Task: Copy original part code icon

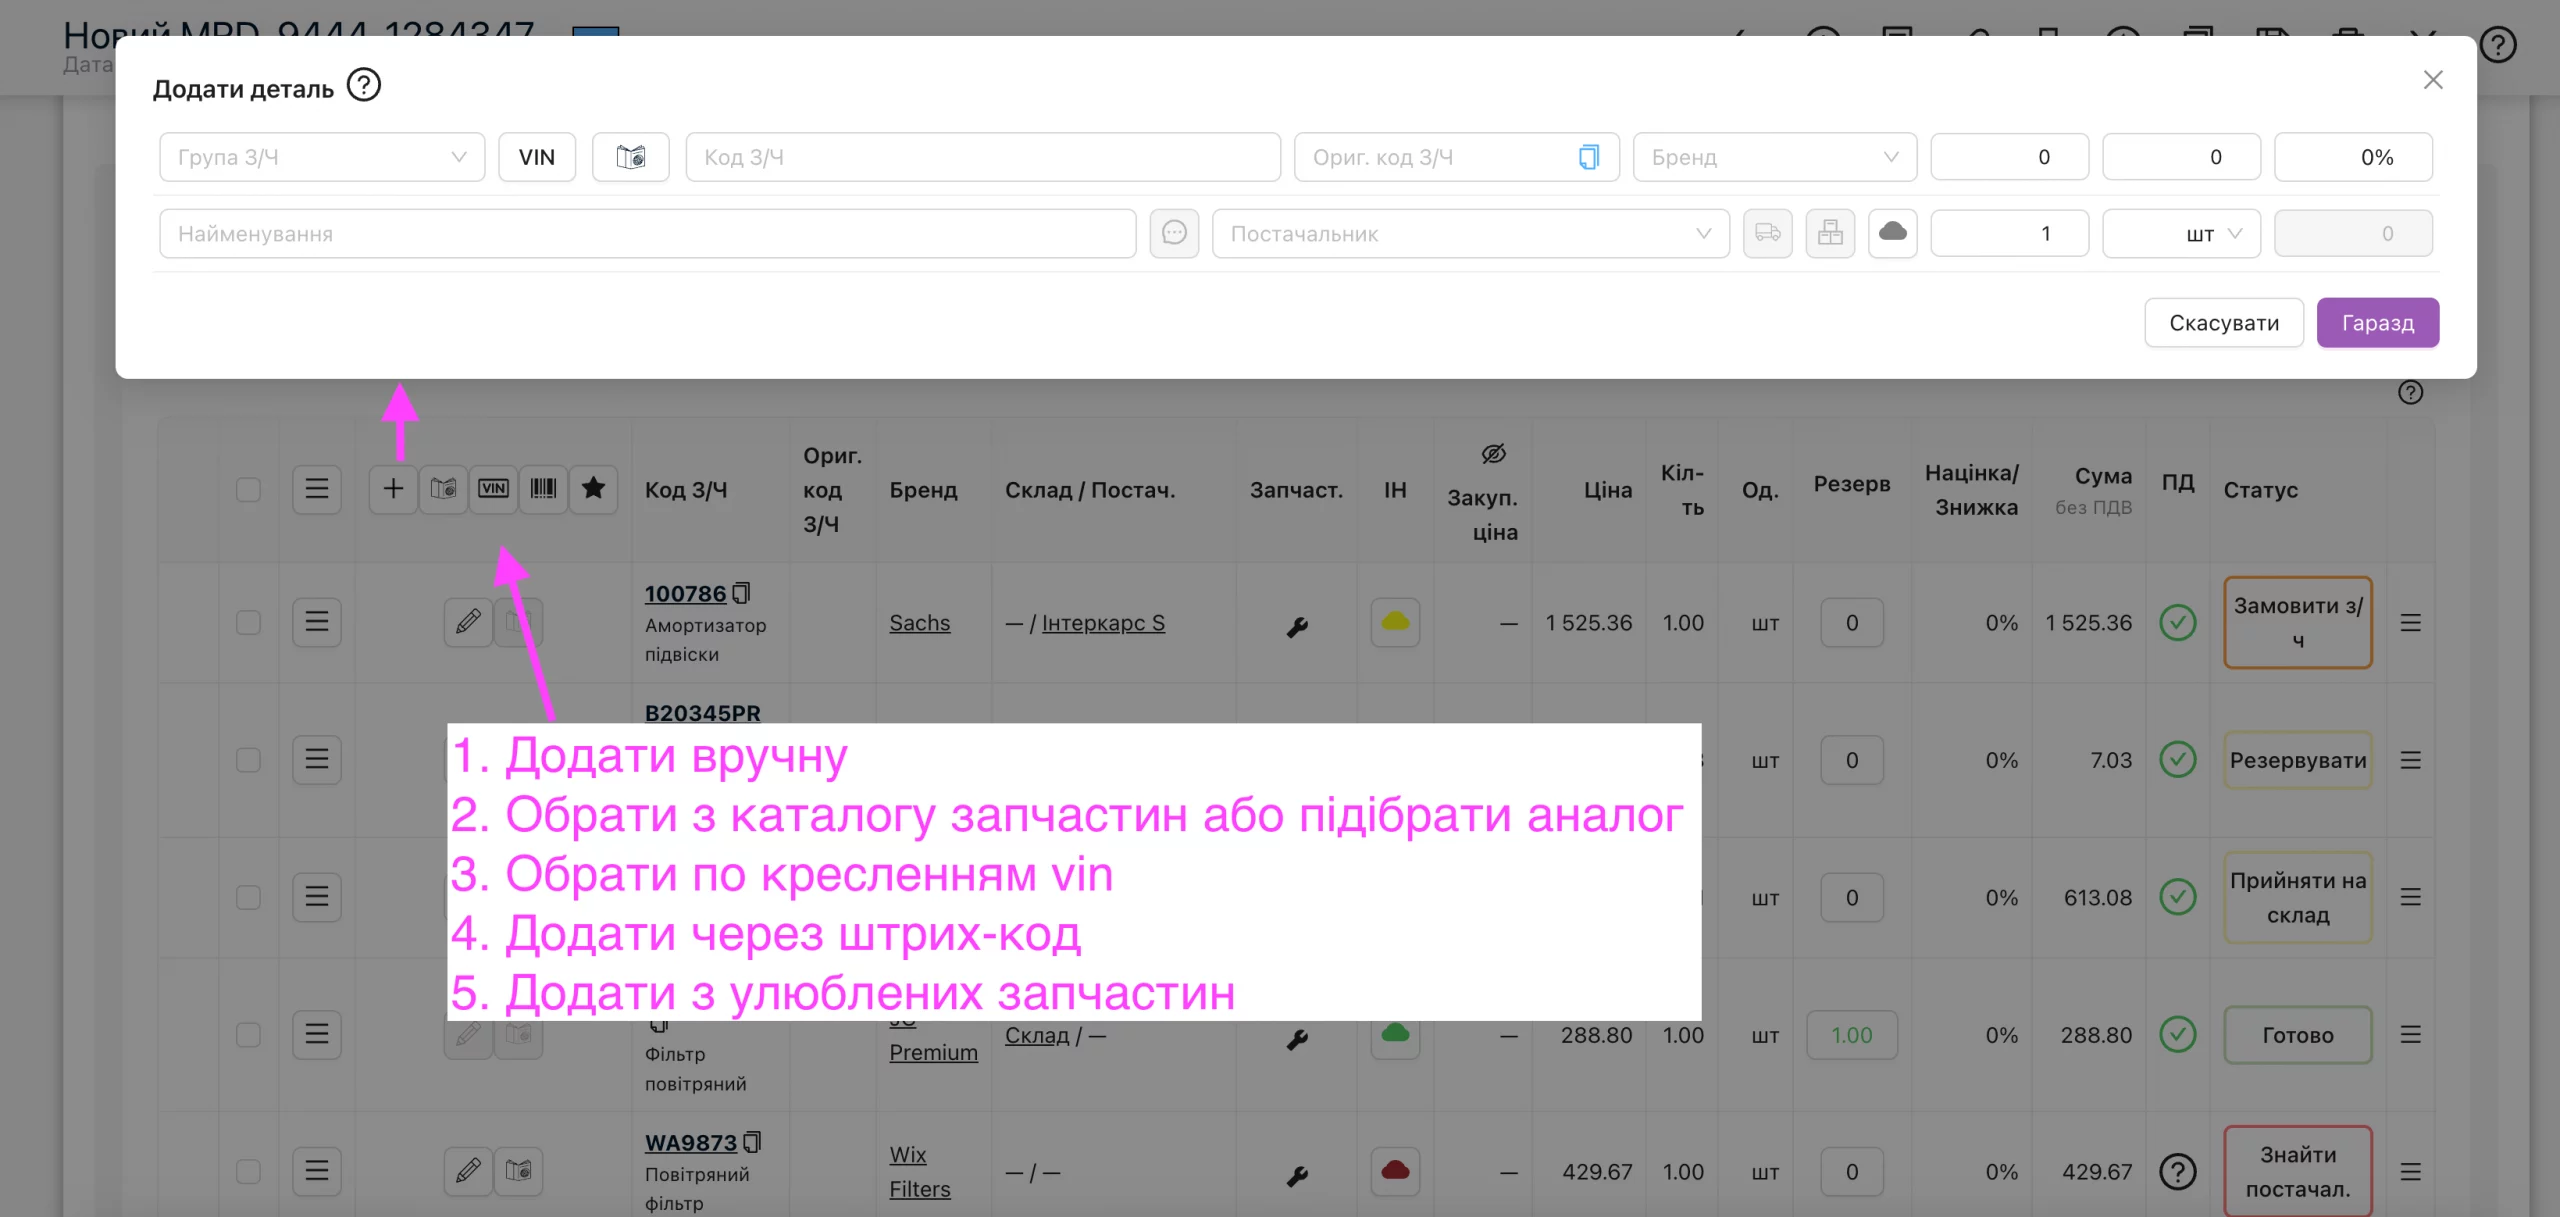Action: pos(1588,157)
